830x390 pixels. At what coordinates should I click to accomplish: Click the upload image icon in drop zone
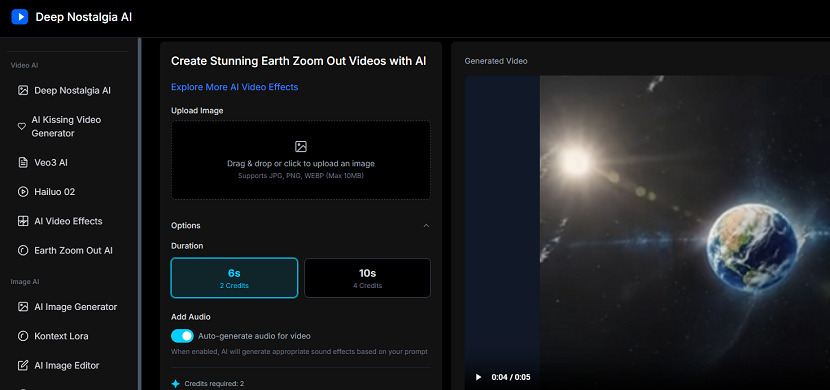click(x=301, y=147)
